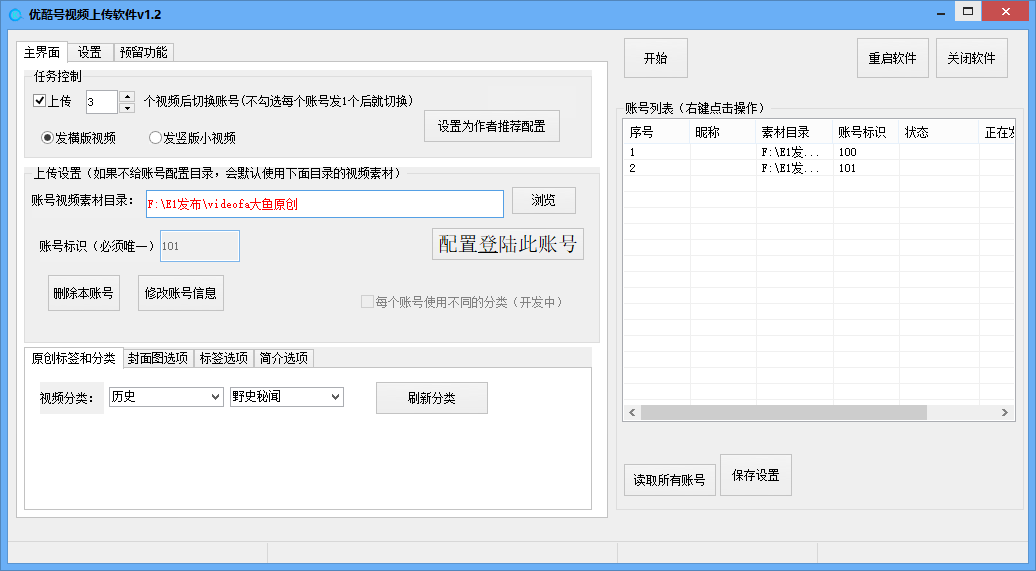This screenshot has width=1036, height=571.
Task: Click 设置为作者推荐配置 button
Action: tap(492, 126)
